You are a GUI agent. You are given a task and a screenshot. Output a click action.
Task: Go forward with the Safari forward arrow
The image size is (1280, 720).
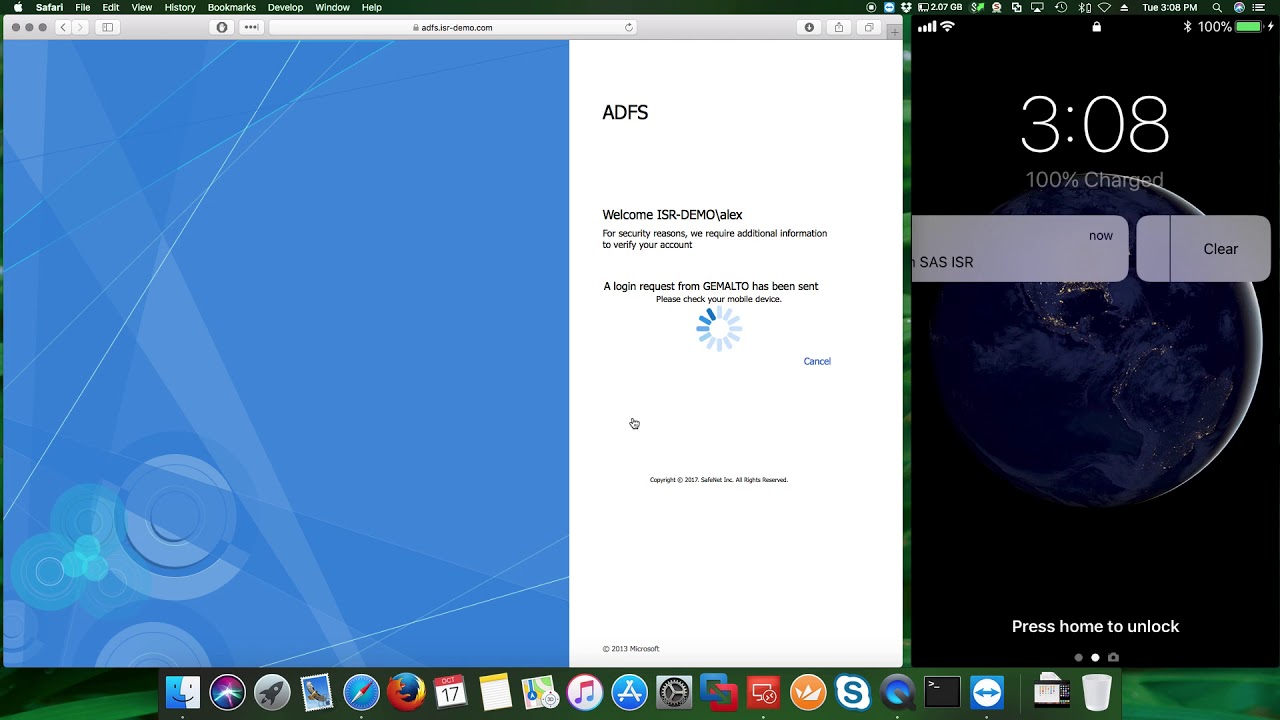[81, 27]
